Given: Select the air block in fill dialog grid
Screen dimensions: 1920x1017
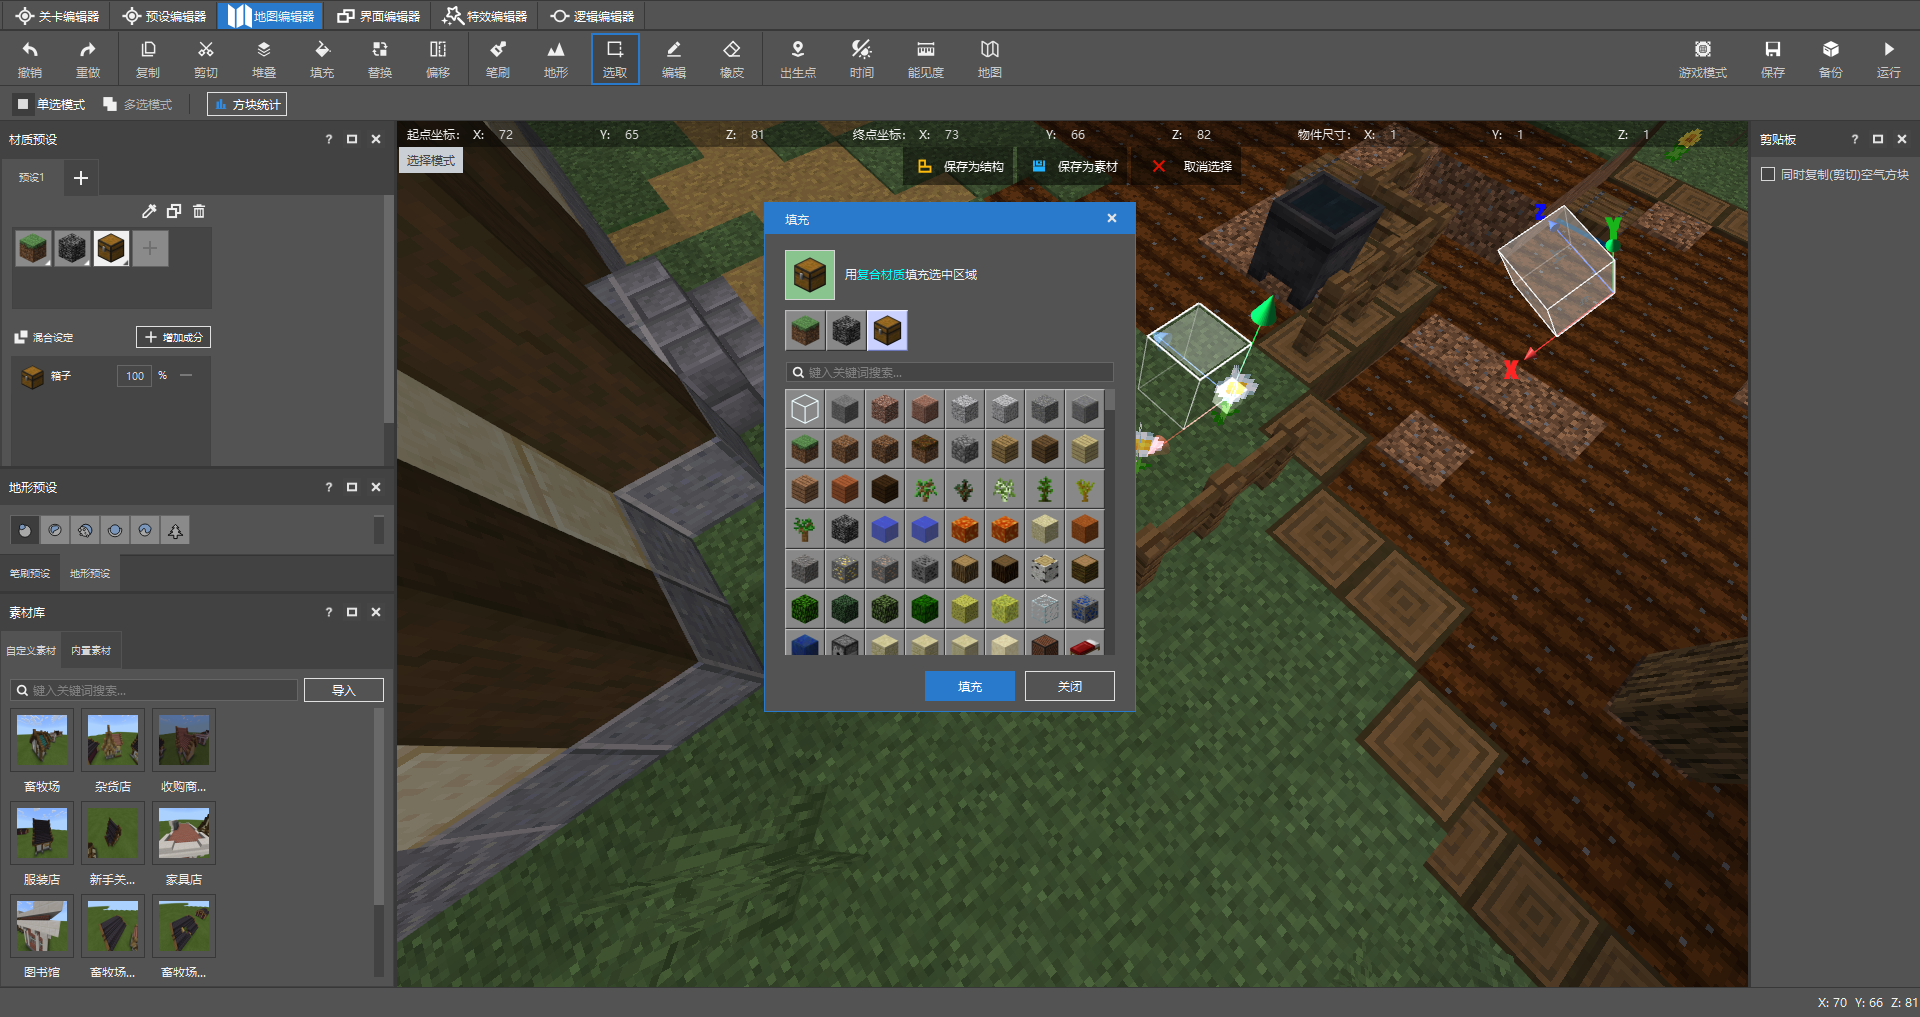Looking at the screenshot, I should pos(805,409).
